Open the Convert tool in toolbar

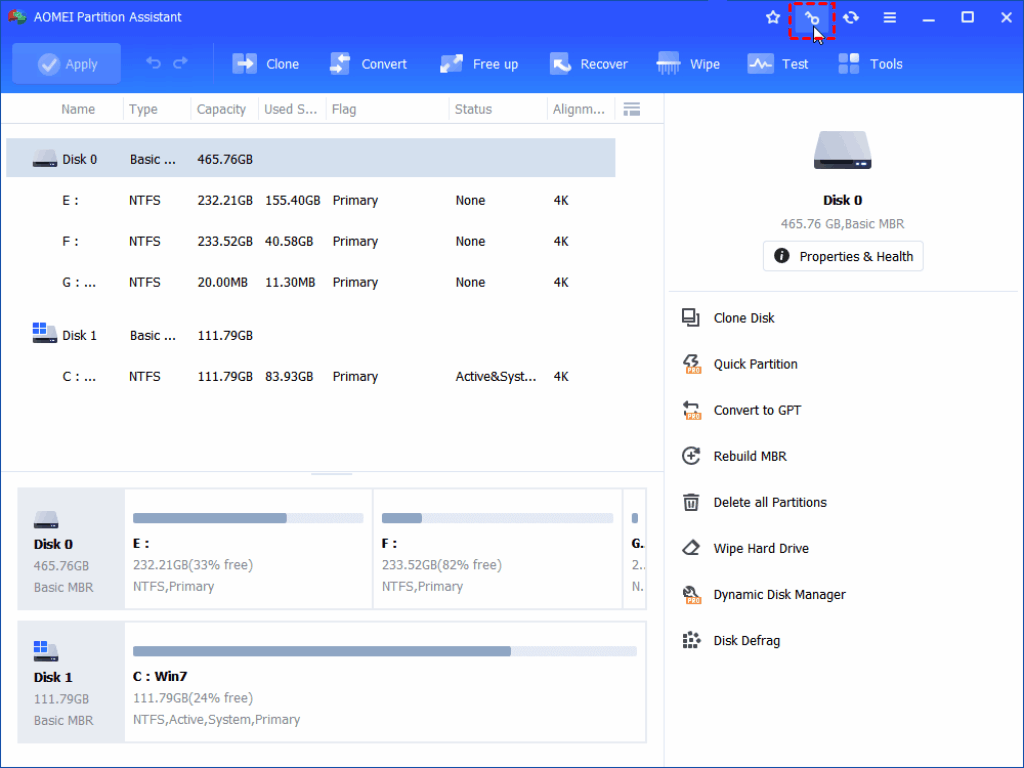[368, 64]
